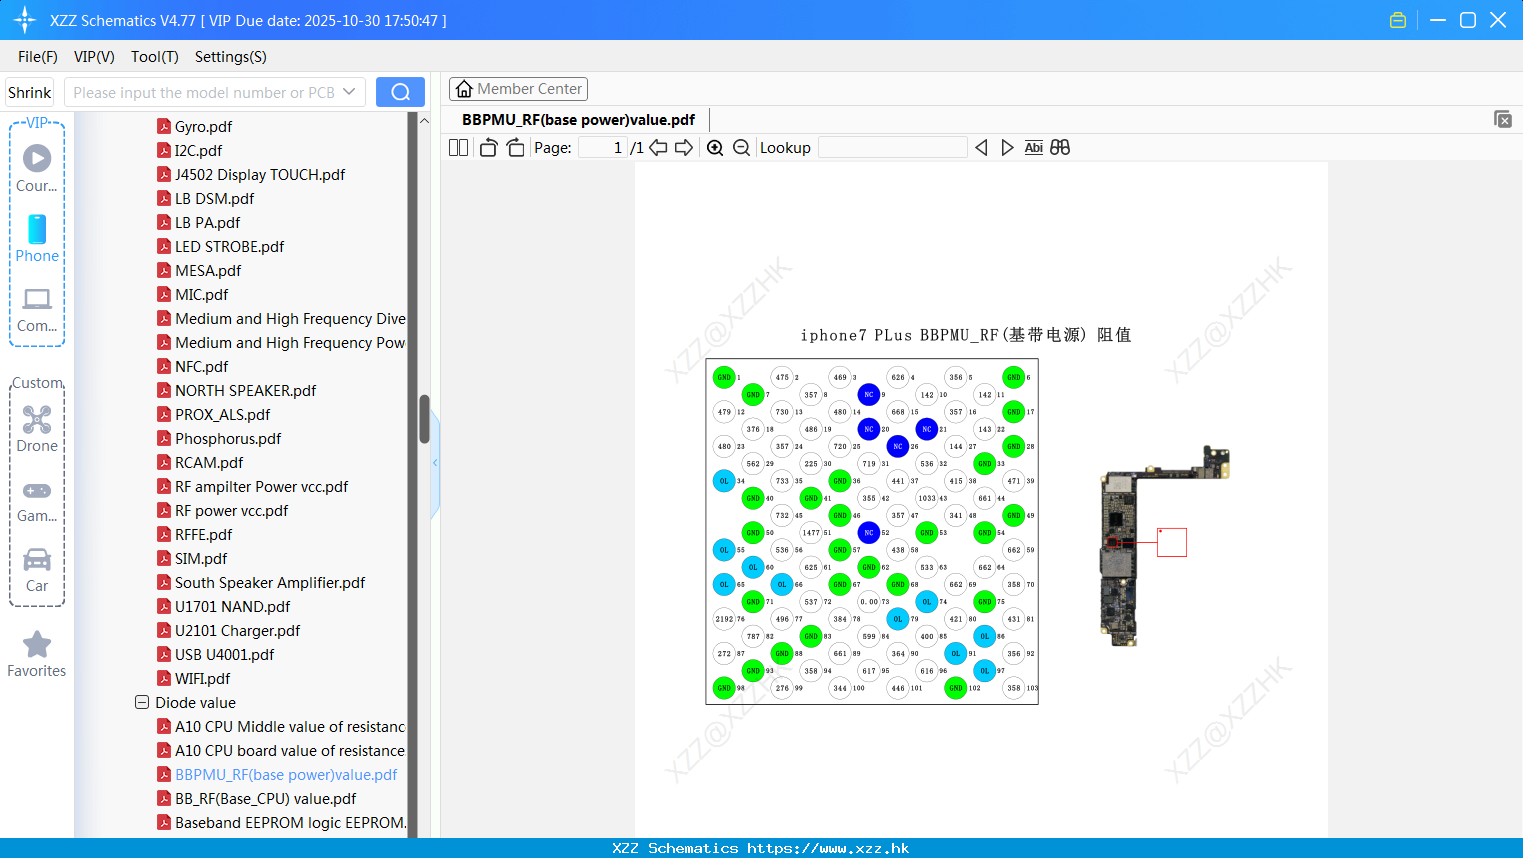This screenshot has width=1523, height=858.
Task: Click the binoculars search icon
Action: 1060,148
